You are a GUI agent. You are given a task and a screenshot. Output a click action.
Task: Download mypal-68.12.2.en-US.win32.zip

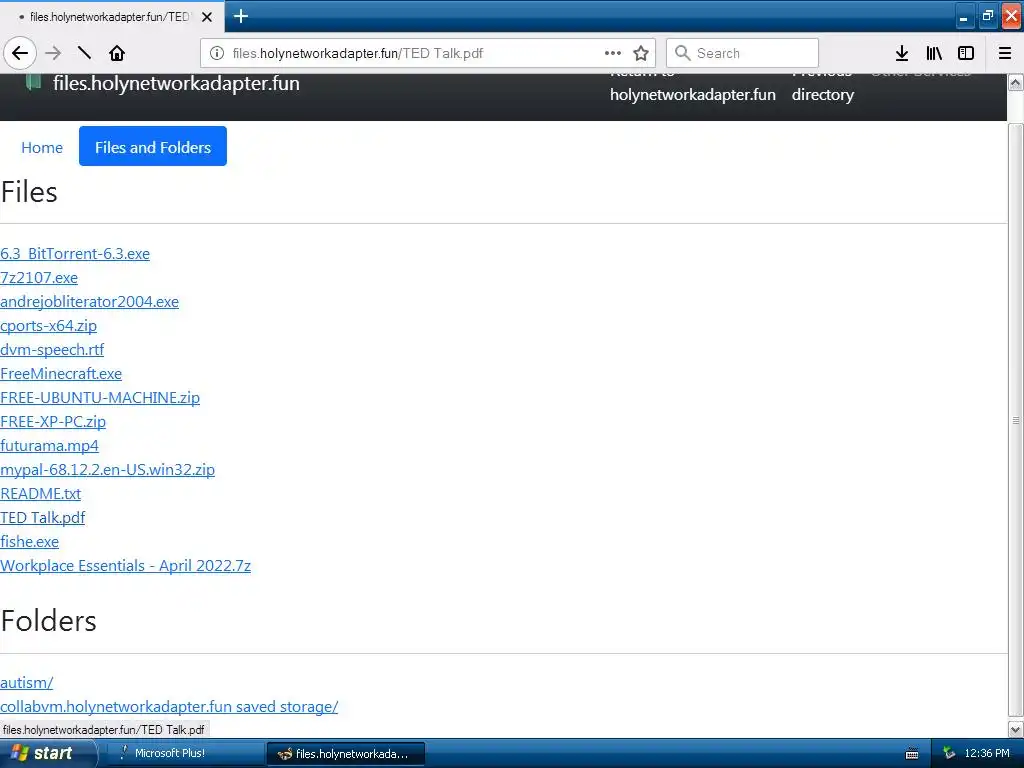coord(108,470)
